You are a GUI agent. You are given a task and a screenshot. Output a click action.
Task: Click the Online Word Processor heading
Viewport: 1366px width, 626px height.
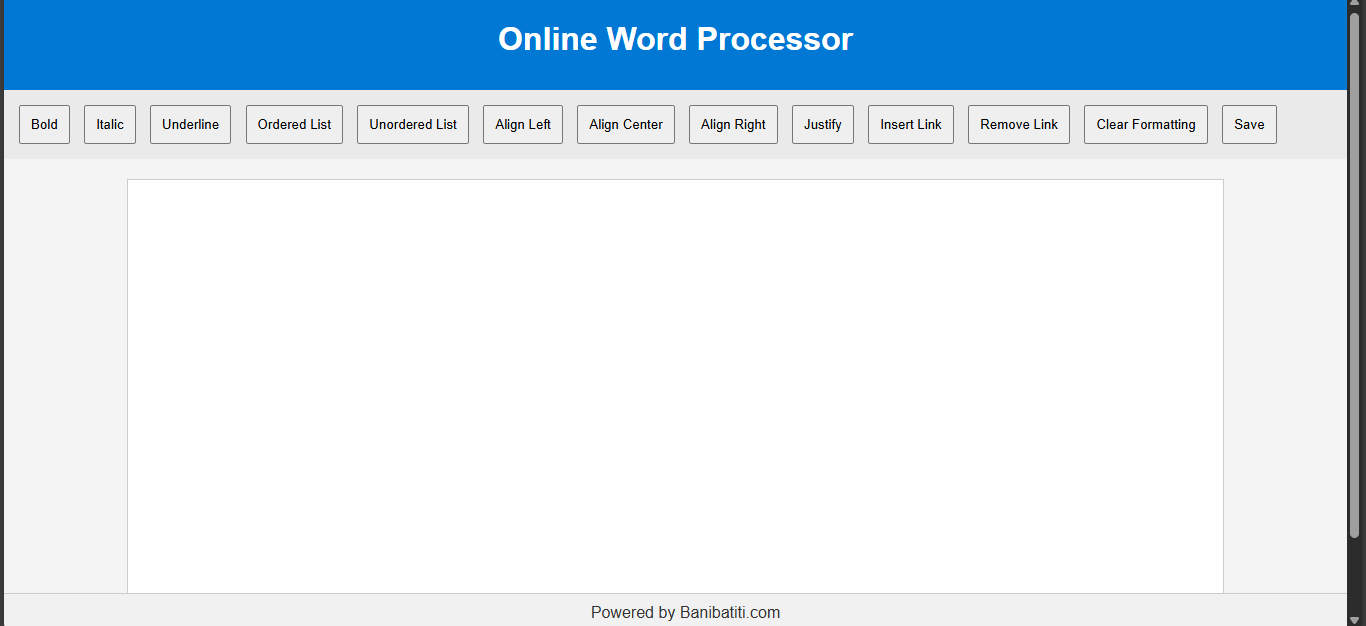click(x=675, y=40)
